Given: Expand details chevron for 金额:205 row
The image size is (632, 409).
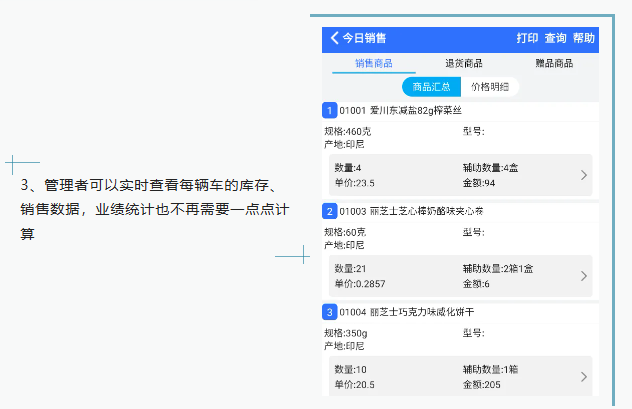Looking at the screenshot, I should (584, 376).
